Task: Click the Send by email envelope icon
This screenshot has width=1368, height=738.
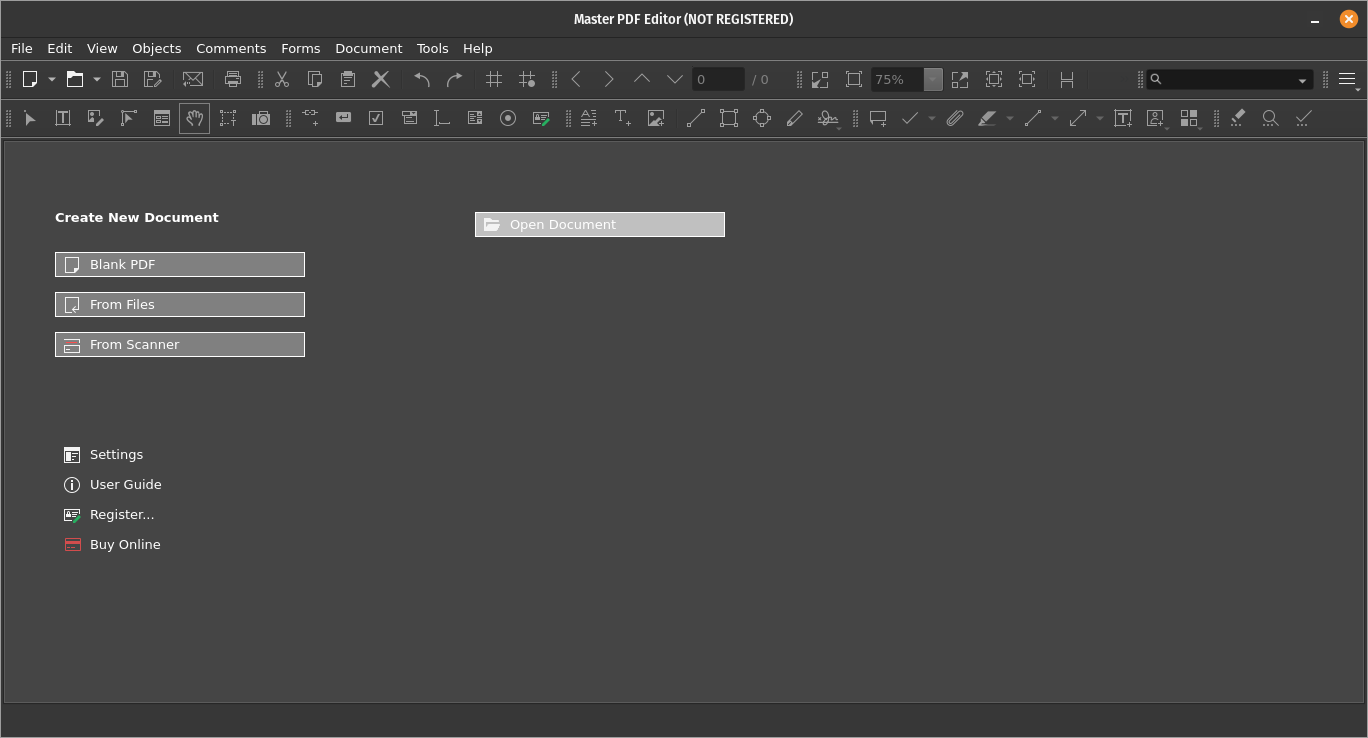Action: pos(193,79)
